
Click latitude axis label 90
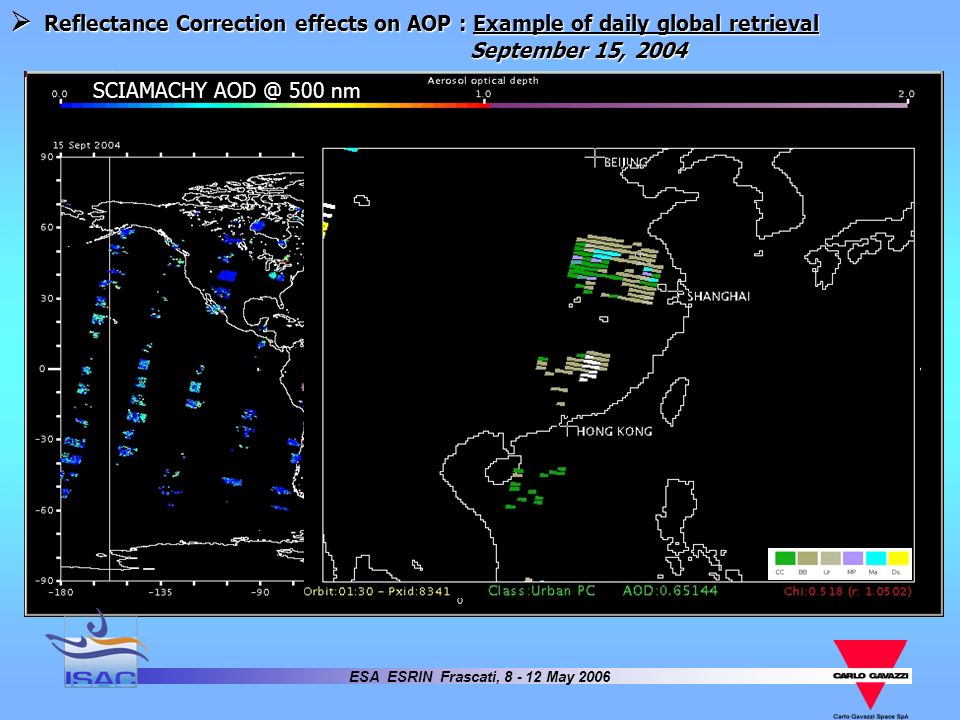(x=47, y=157)
